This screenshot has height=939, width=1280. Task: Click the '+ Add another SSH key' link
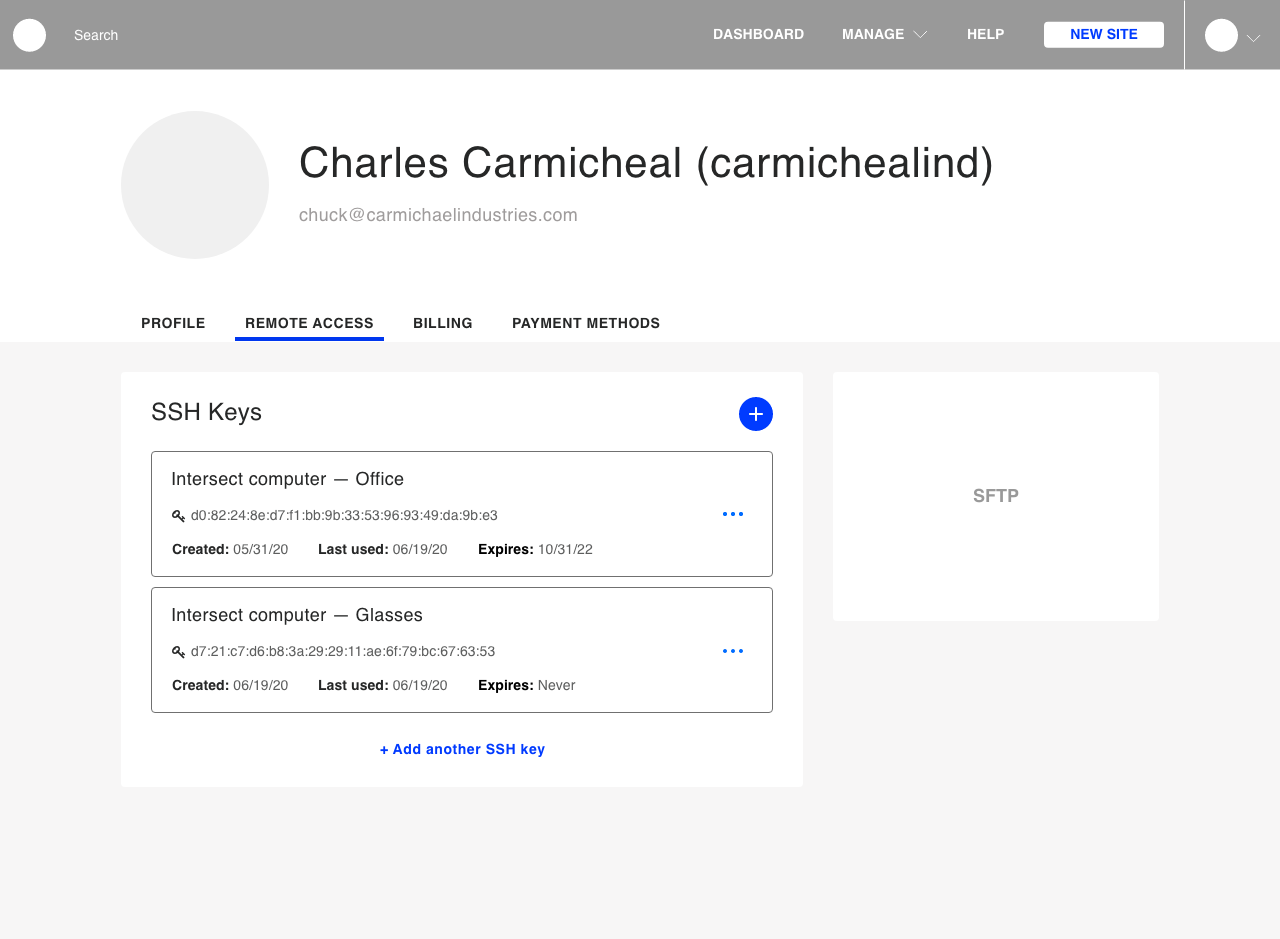(462, 749)
